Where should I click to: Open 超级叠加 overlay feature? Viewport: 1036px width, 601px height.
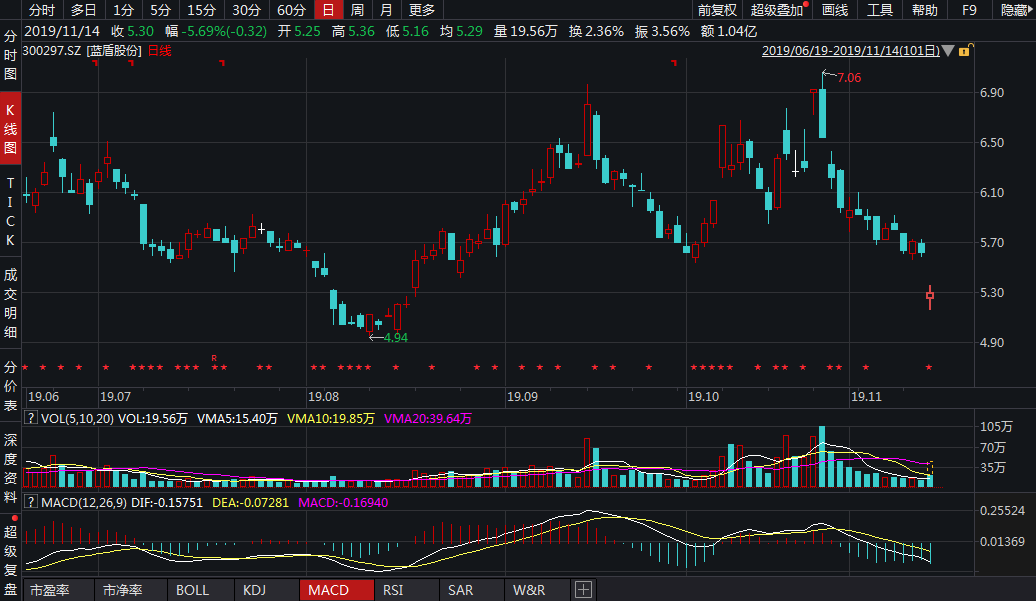click(777, 10)
